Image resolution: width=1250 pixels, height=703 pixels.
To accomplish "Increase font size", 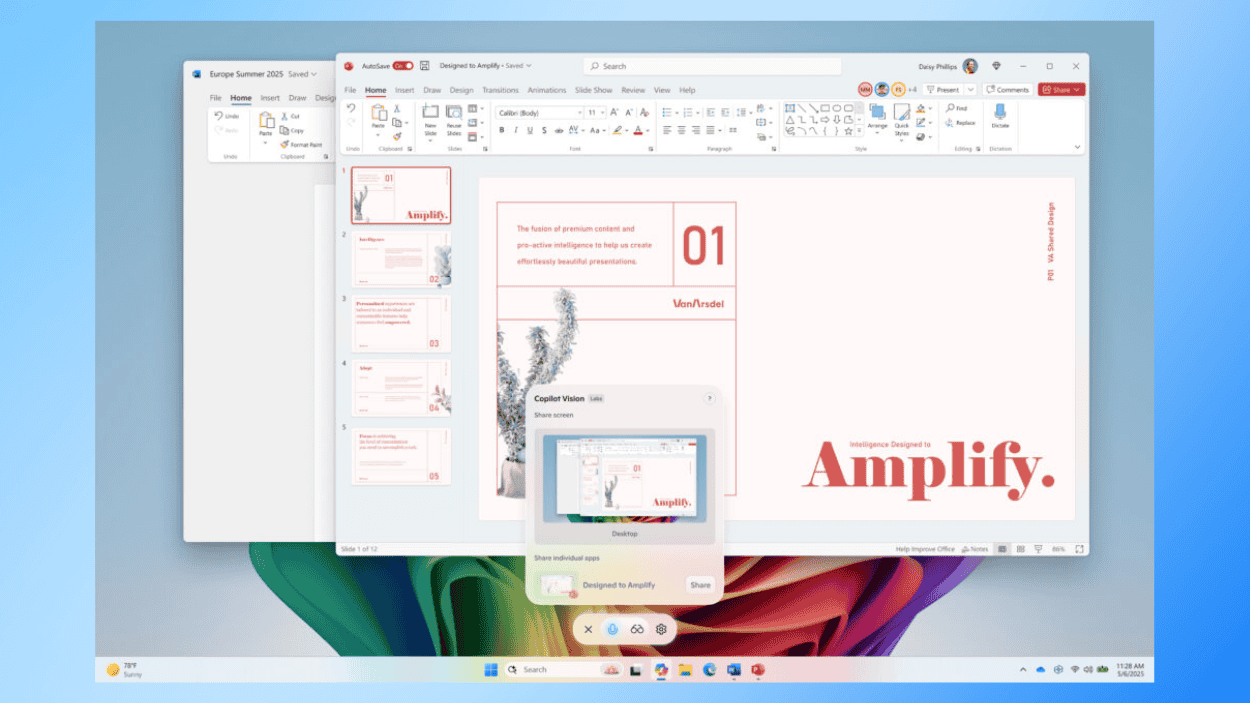I will pos(614,113).
